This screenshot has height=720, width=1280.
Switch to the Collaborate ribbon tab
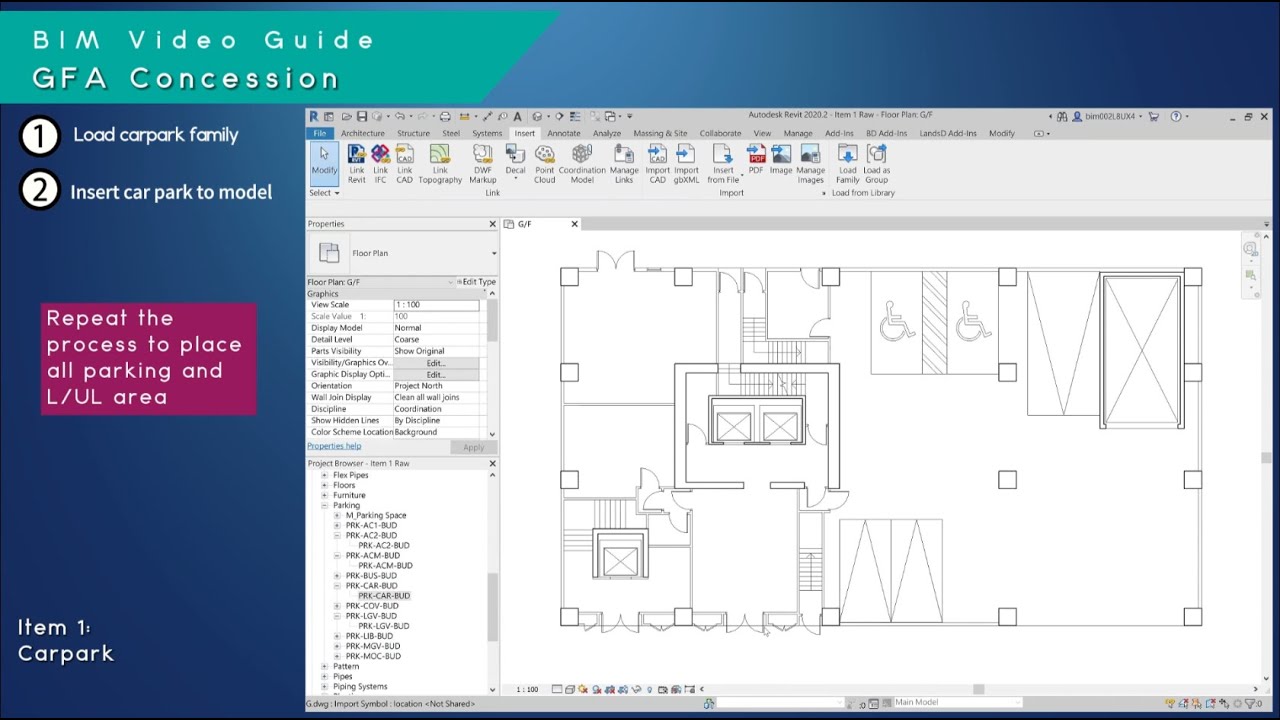(720, 133)
